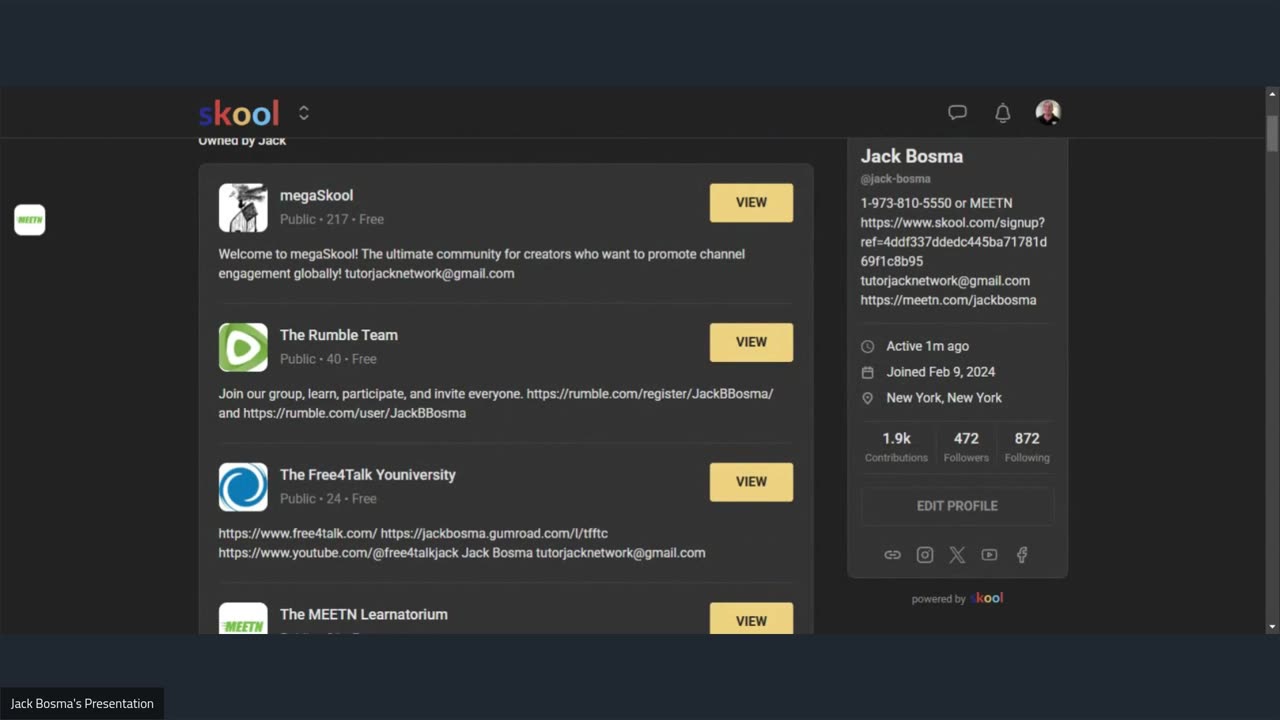The height and width of the screenshot is (720, 1280).
Task: Click the scrollbar down arrow
Action: pos(1272,627)
